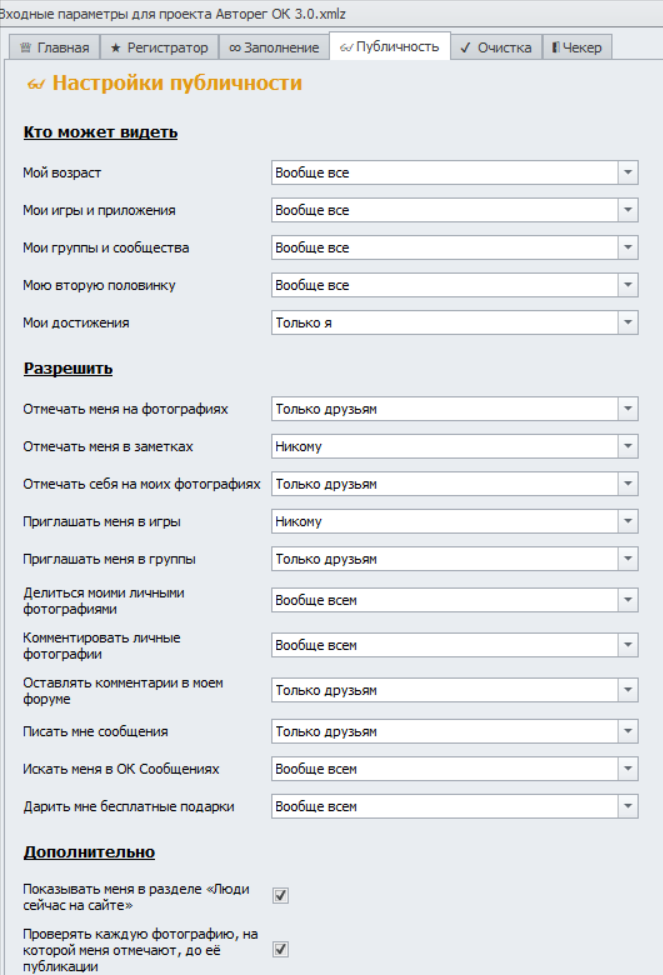Expand Мои достижения visibility dropdown
The image size is (663, 975).
click(x=627, y=323)
